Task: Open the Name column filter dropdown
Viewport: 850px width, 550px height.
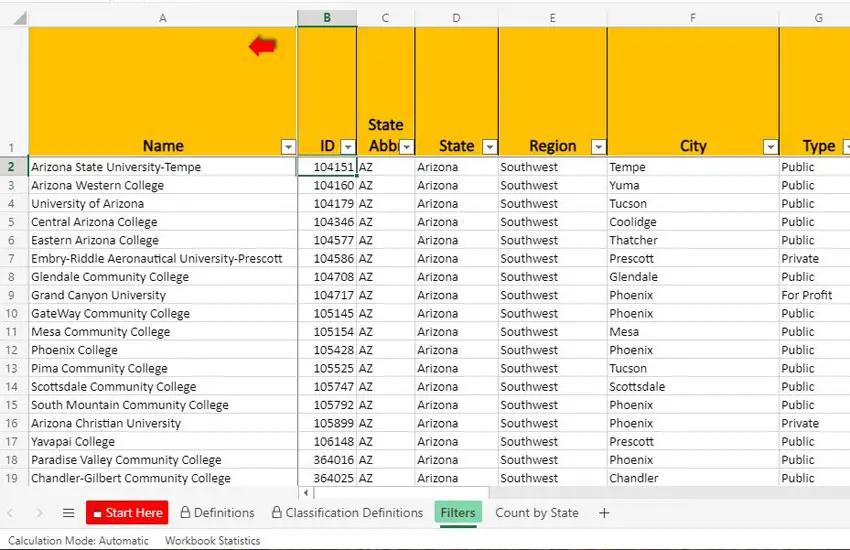Action: coord(288,146)
